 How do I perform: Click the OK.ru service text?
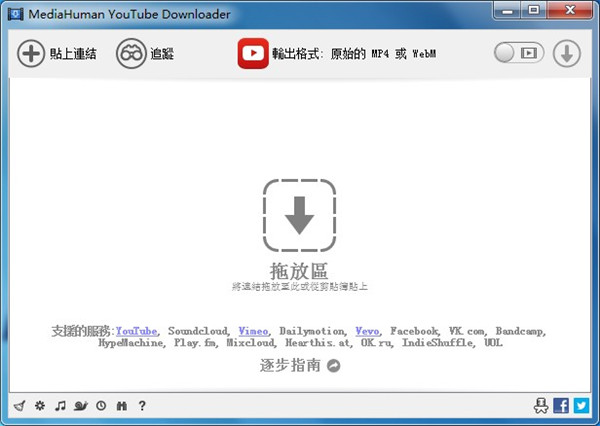click(x=376, y=343)
